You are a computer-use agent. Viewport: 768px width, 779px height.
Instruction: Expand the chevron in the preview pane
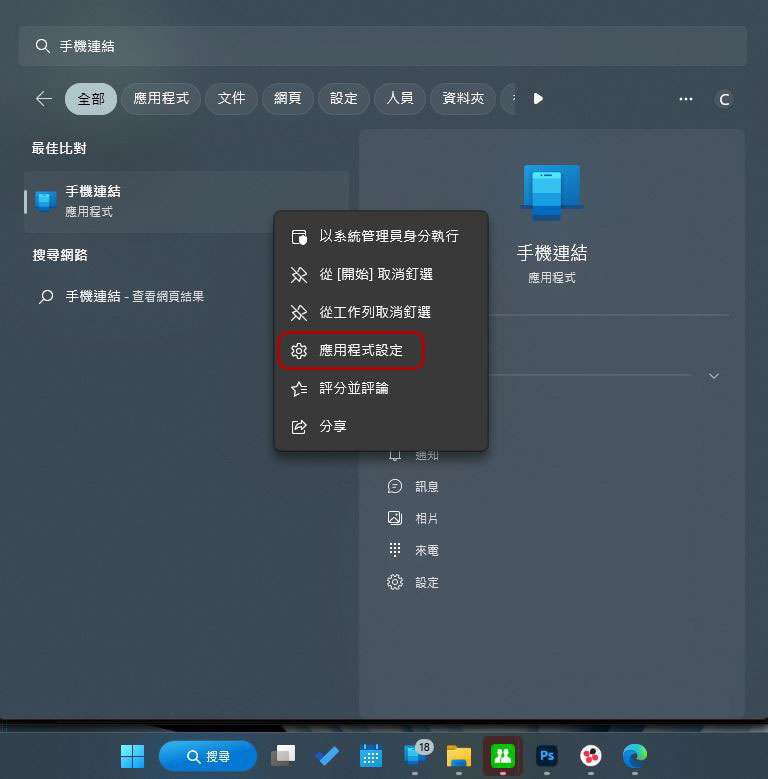pos(714,376)
